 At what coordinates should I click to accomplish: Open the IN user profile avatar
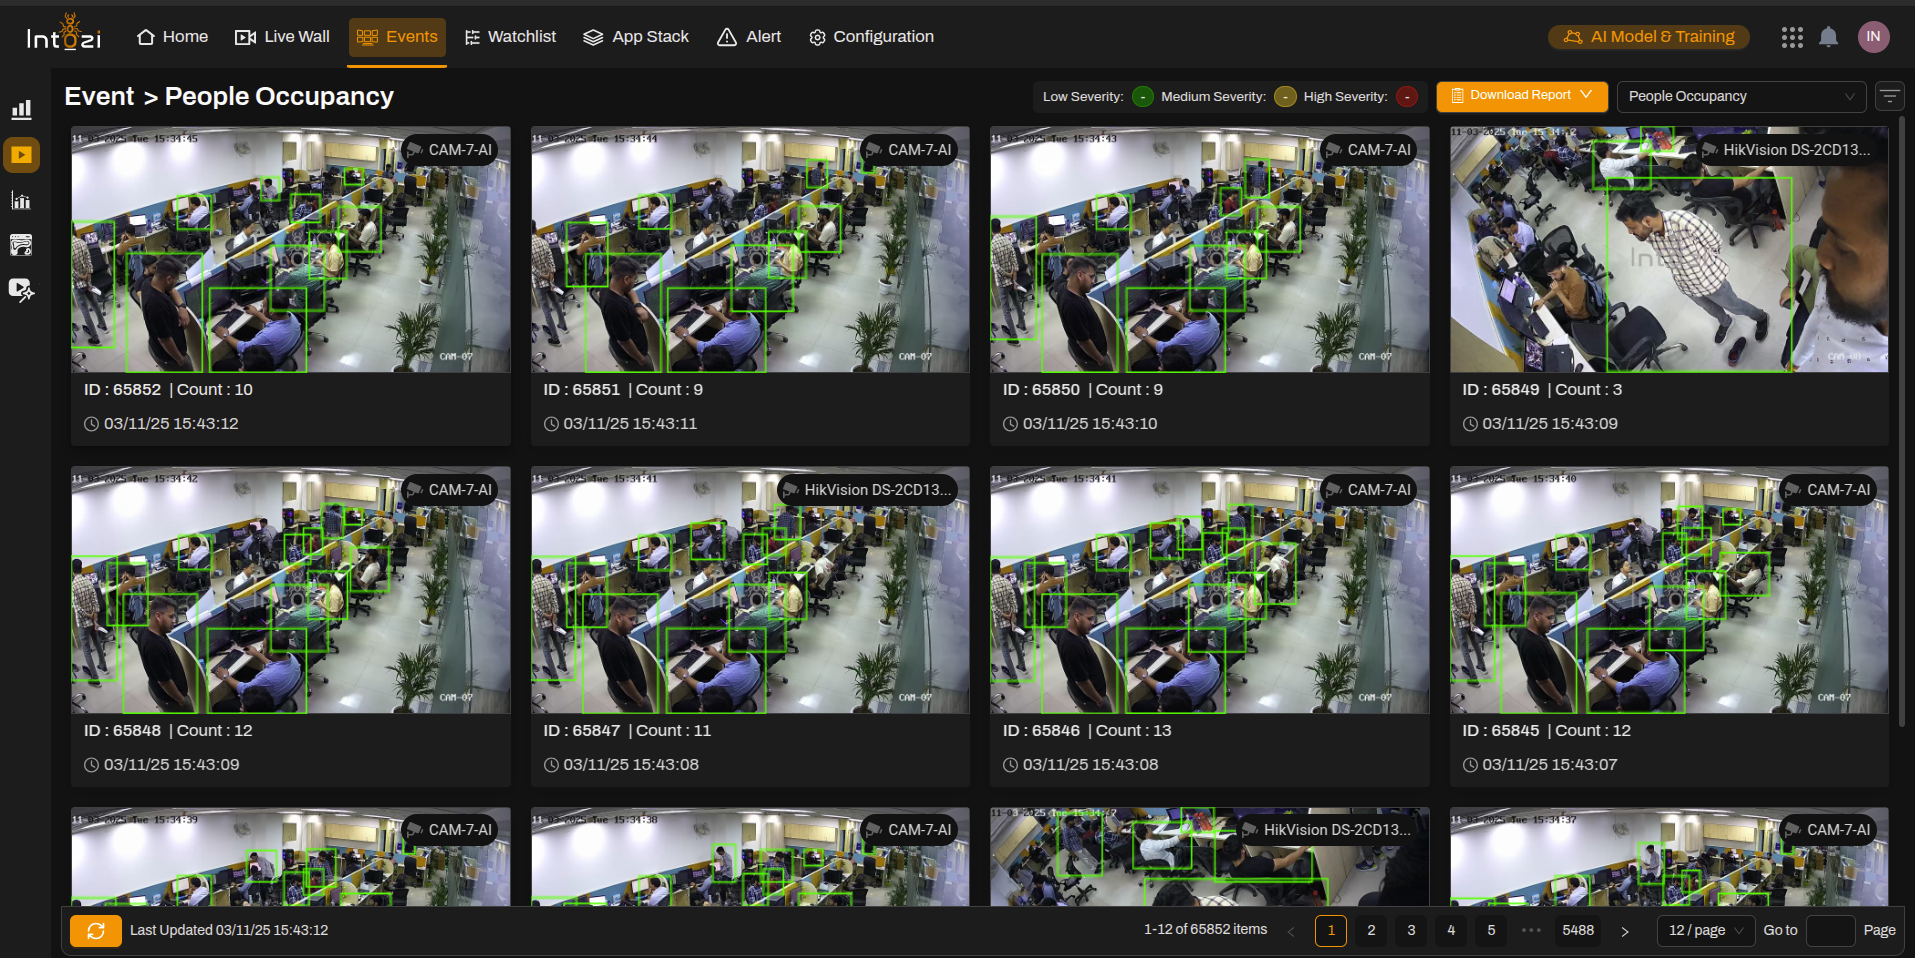point(1873,37)
